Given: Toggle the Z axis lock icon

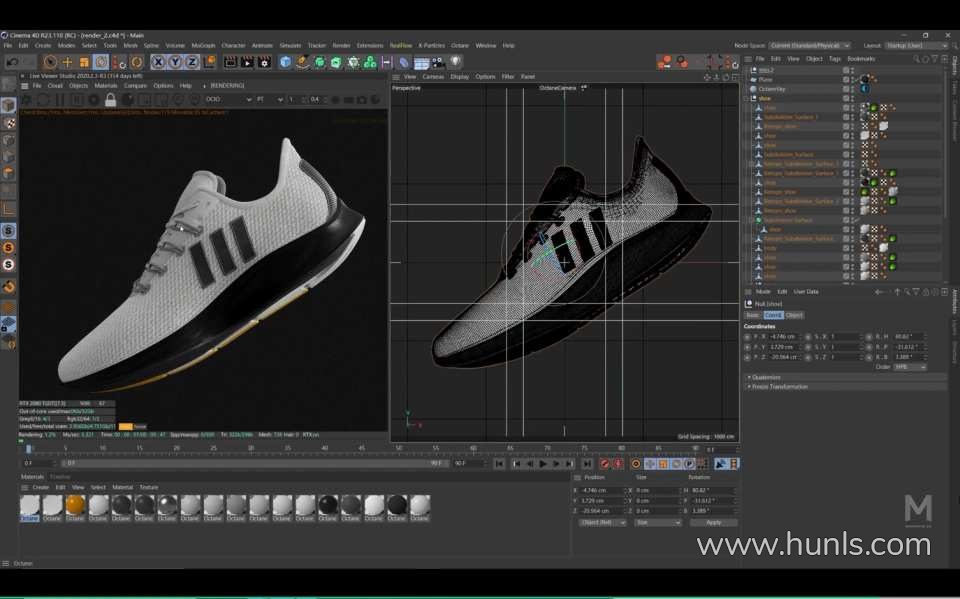Looking at the screenshot, I should tap(192, 62).
